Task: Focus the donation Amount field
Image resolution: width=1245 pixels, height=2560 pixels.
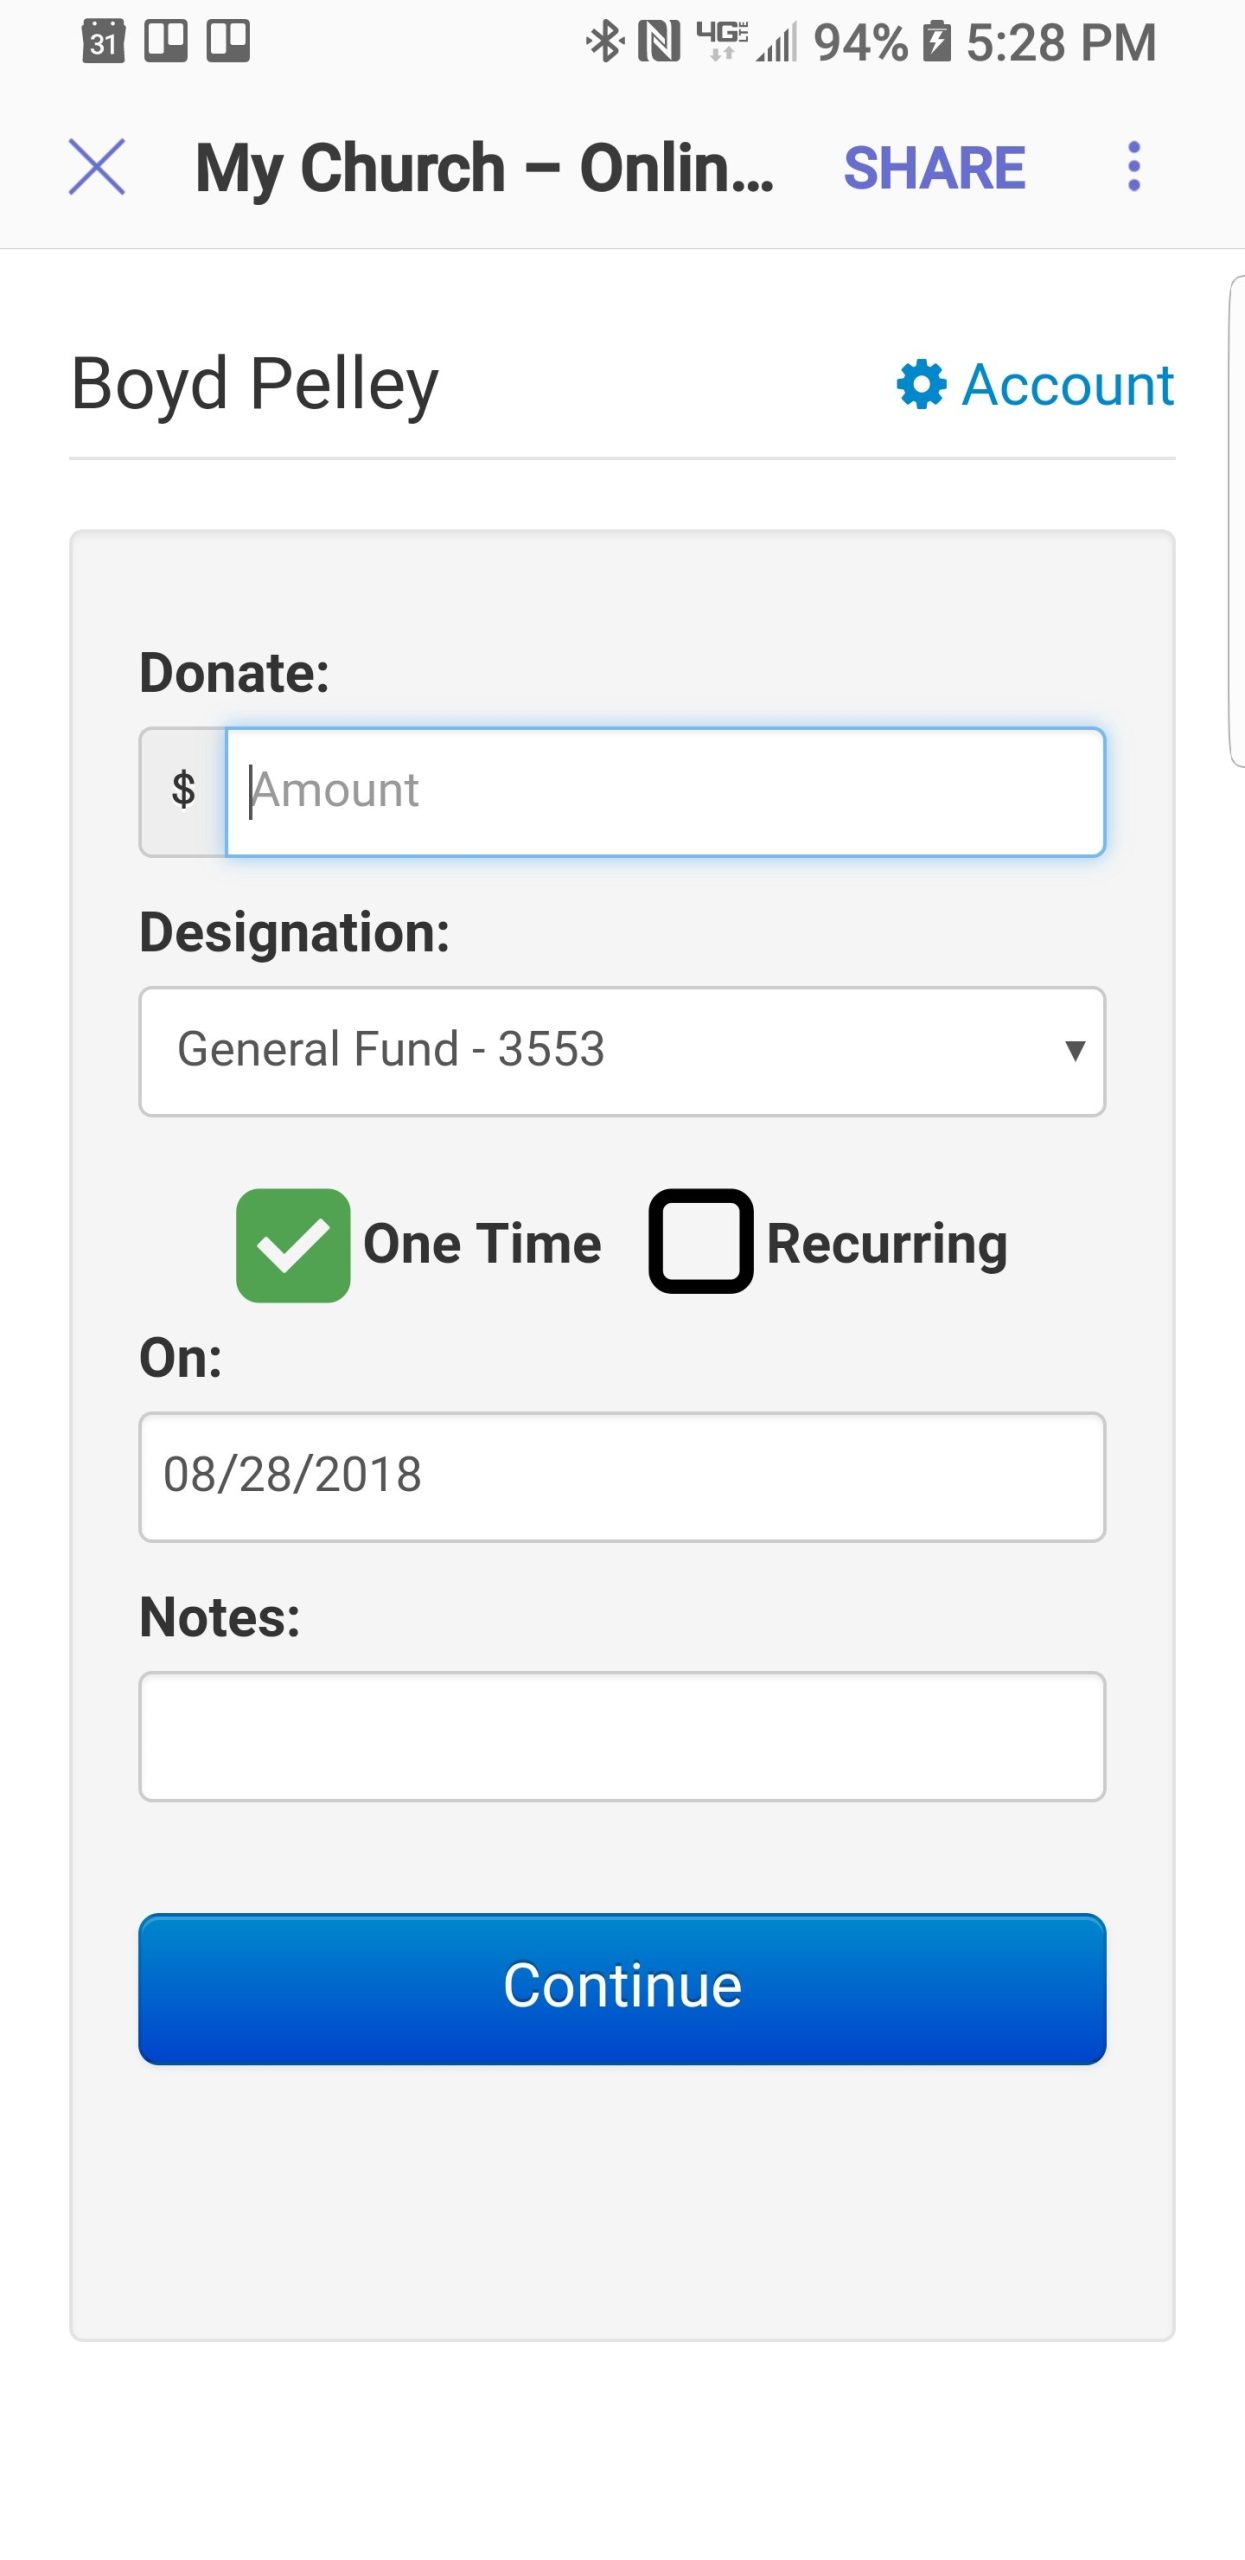Action: [665, 791]
